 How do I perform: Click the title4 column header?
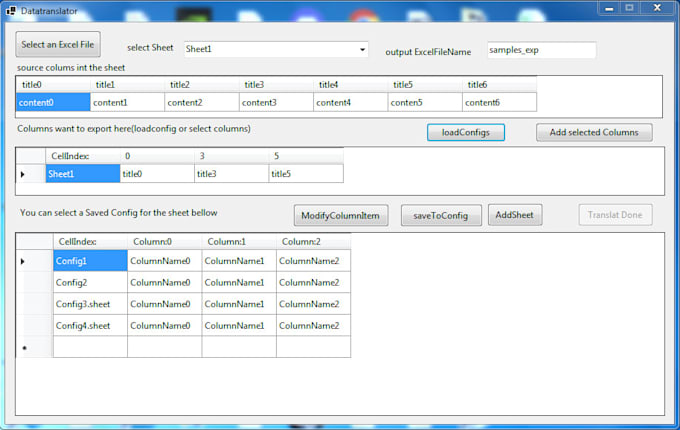tap(350, 85)
